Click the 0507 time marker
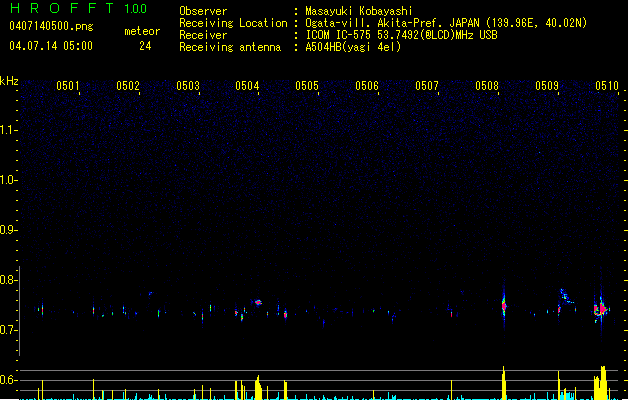Viewport: 629px width, 400px height. point(427,86)
